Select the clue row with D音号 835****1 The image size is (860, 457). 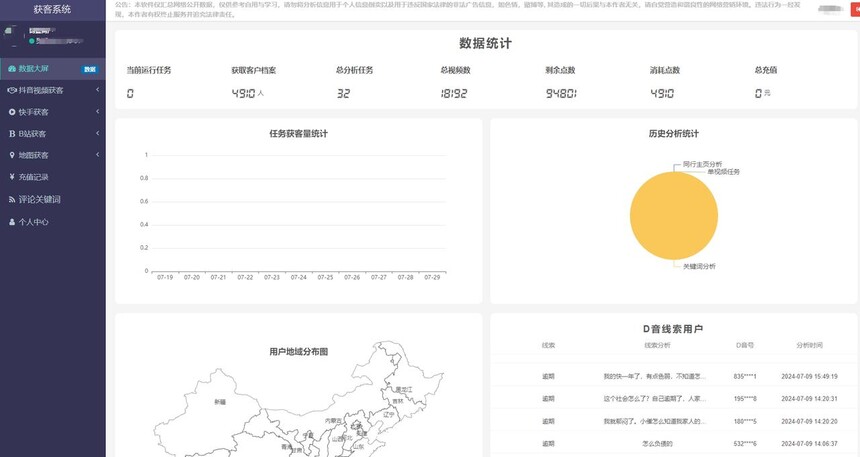click(x=670, y=376)
